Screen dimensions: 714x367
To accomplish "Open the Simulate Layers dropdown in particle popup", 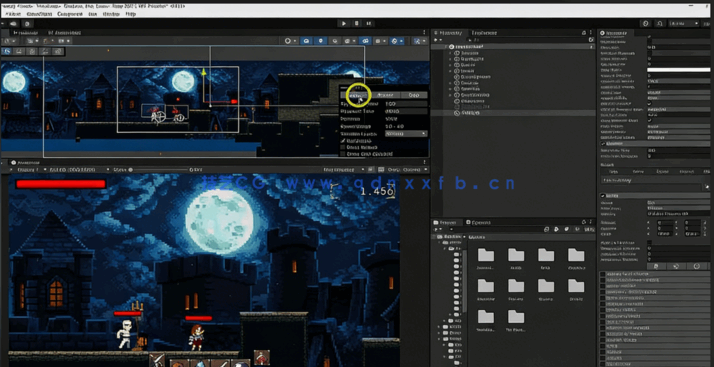I will click(406, 133).
